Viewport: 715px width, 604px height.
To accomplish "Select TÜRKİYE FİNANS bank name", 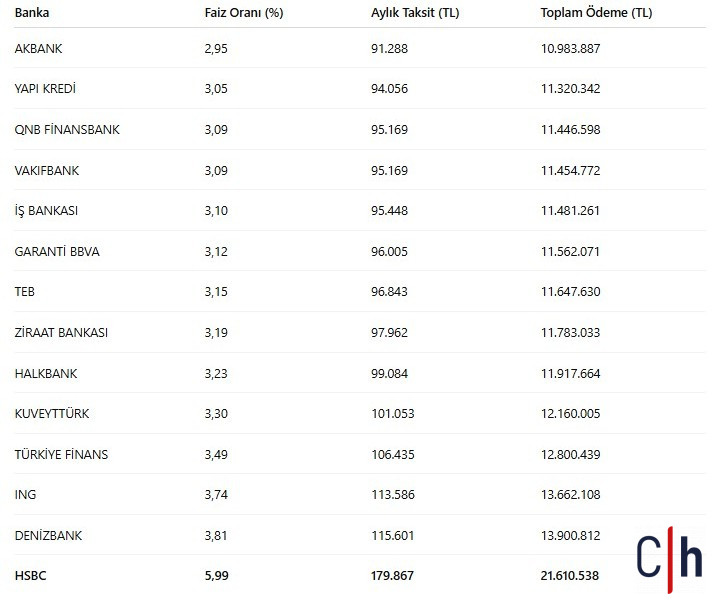I will [x=61, y=454].
